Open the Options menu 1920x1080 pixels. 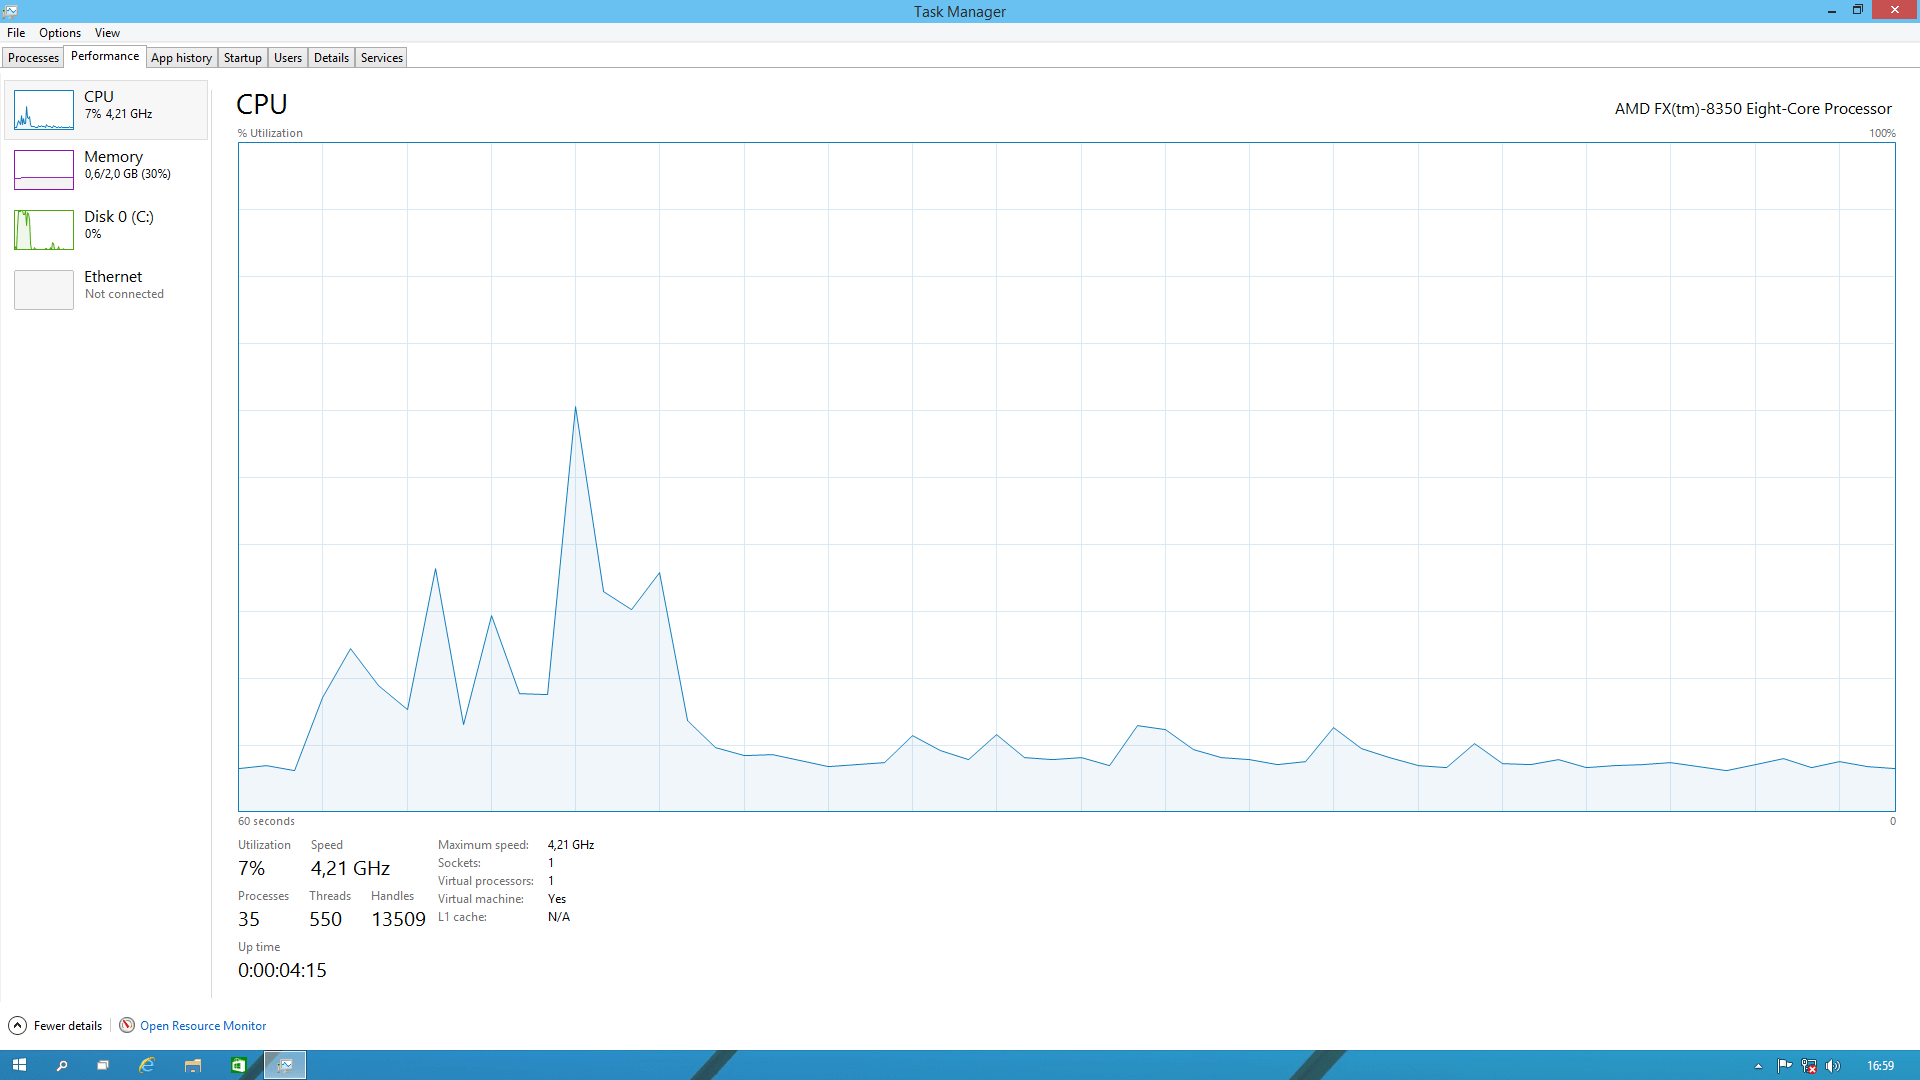pyautogui.click(x=60, y=33)
